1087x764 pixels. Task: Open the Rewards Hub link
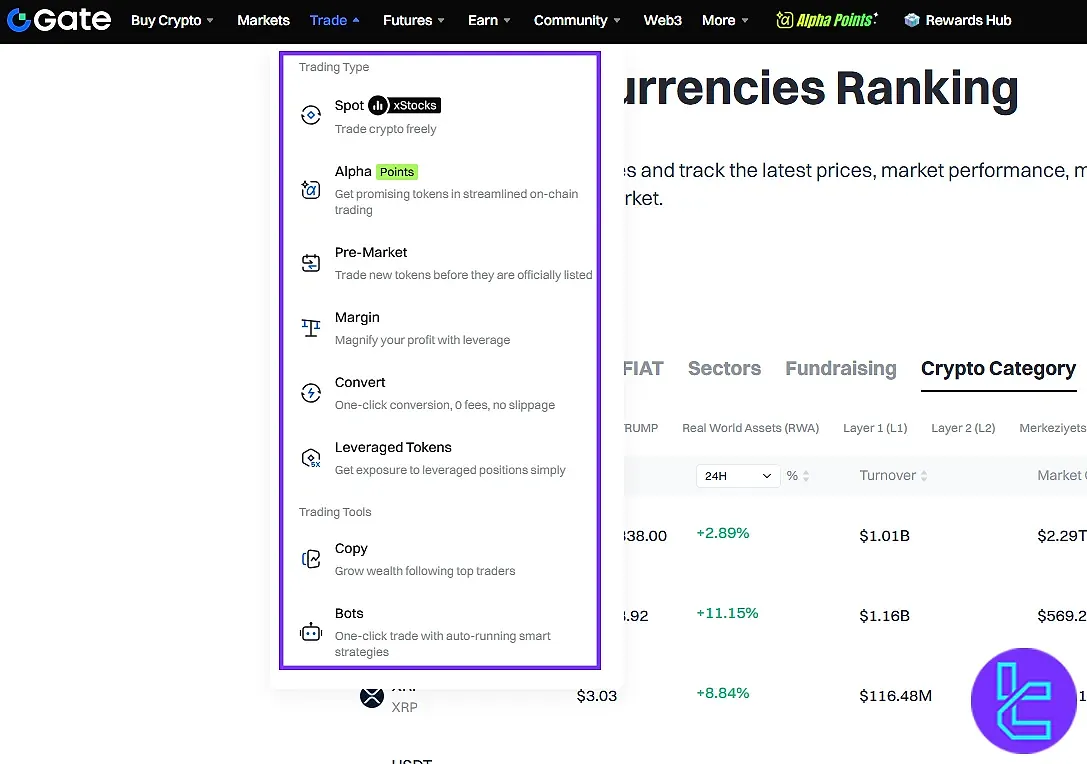tap(957, 20)
